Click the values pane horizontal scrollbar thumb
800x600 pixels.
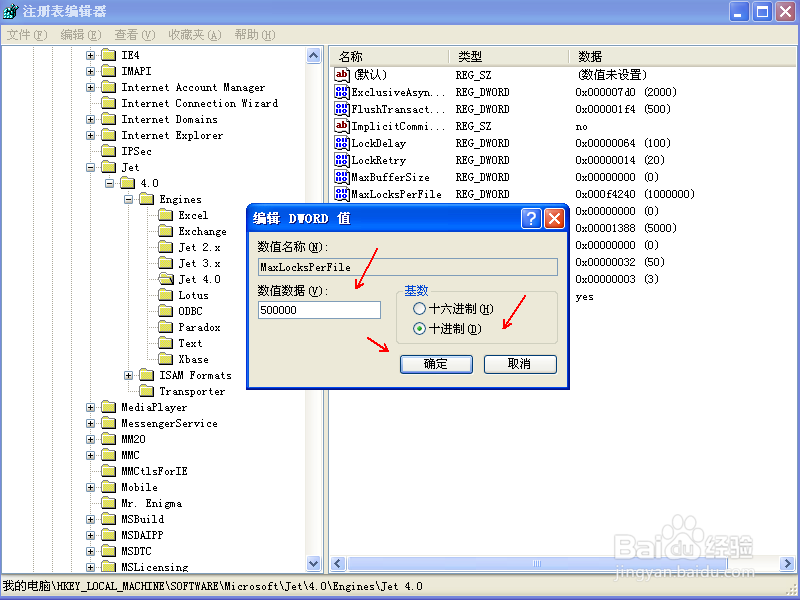tap(537, 564)
